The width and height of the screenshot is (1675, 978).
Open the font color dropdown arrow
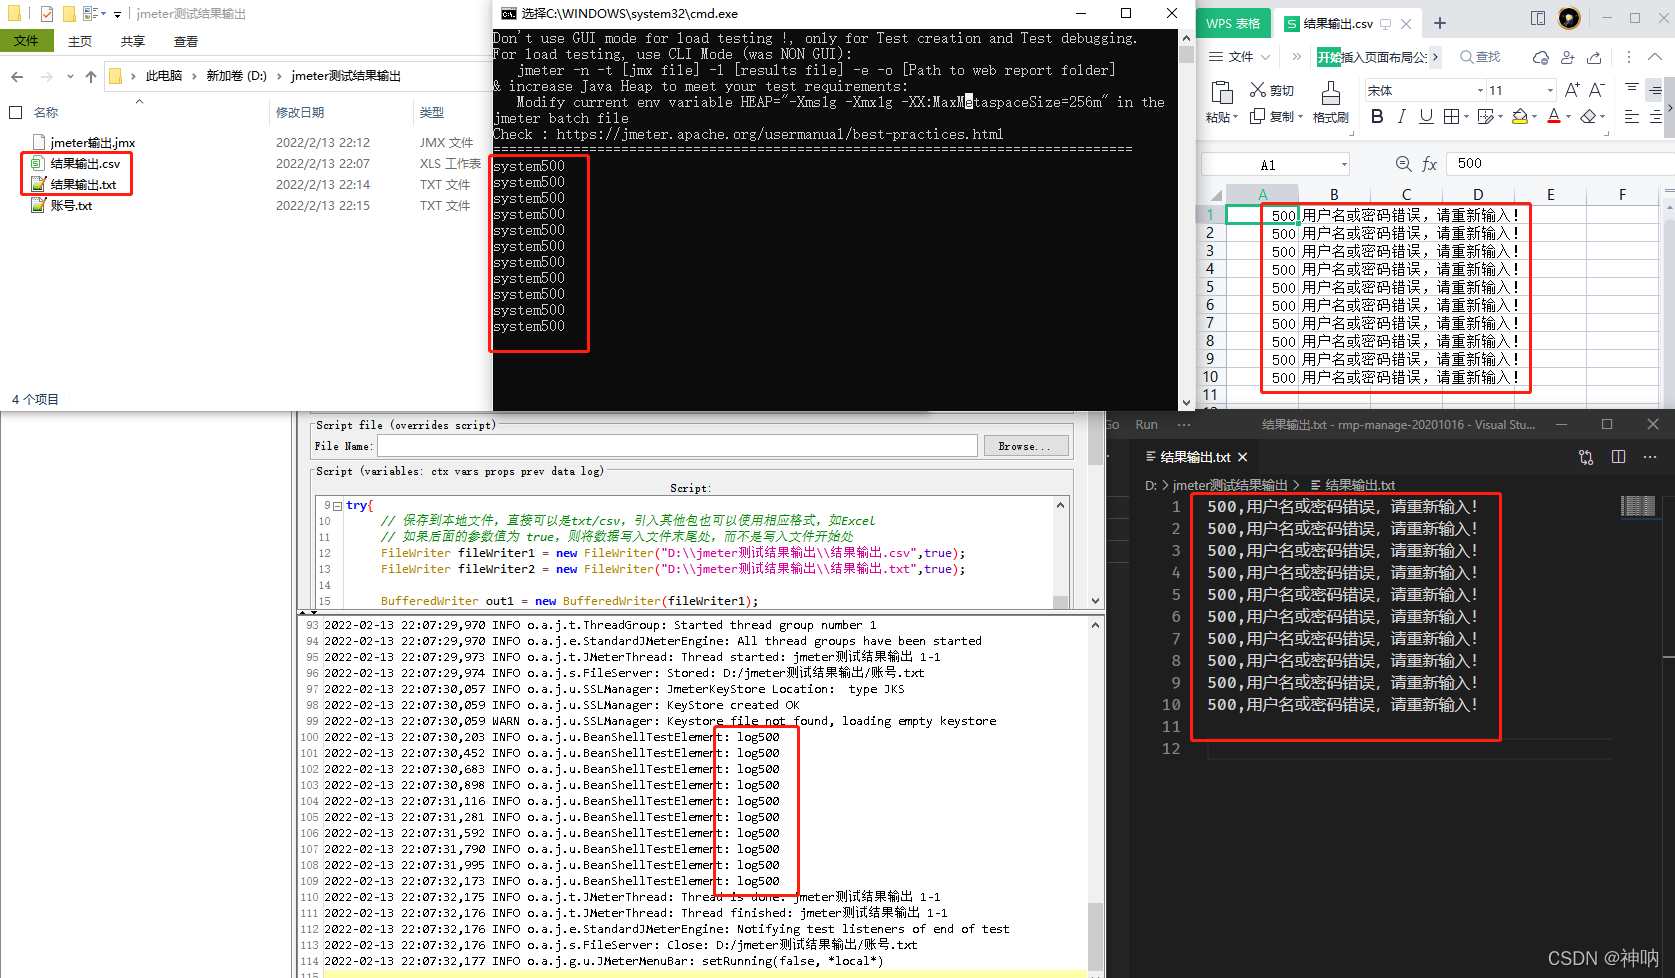pyautogui.click(x=1568, y=117)
